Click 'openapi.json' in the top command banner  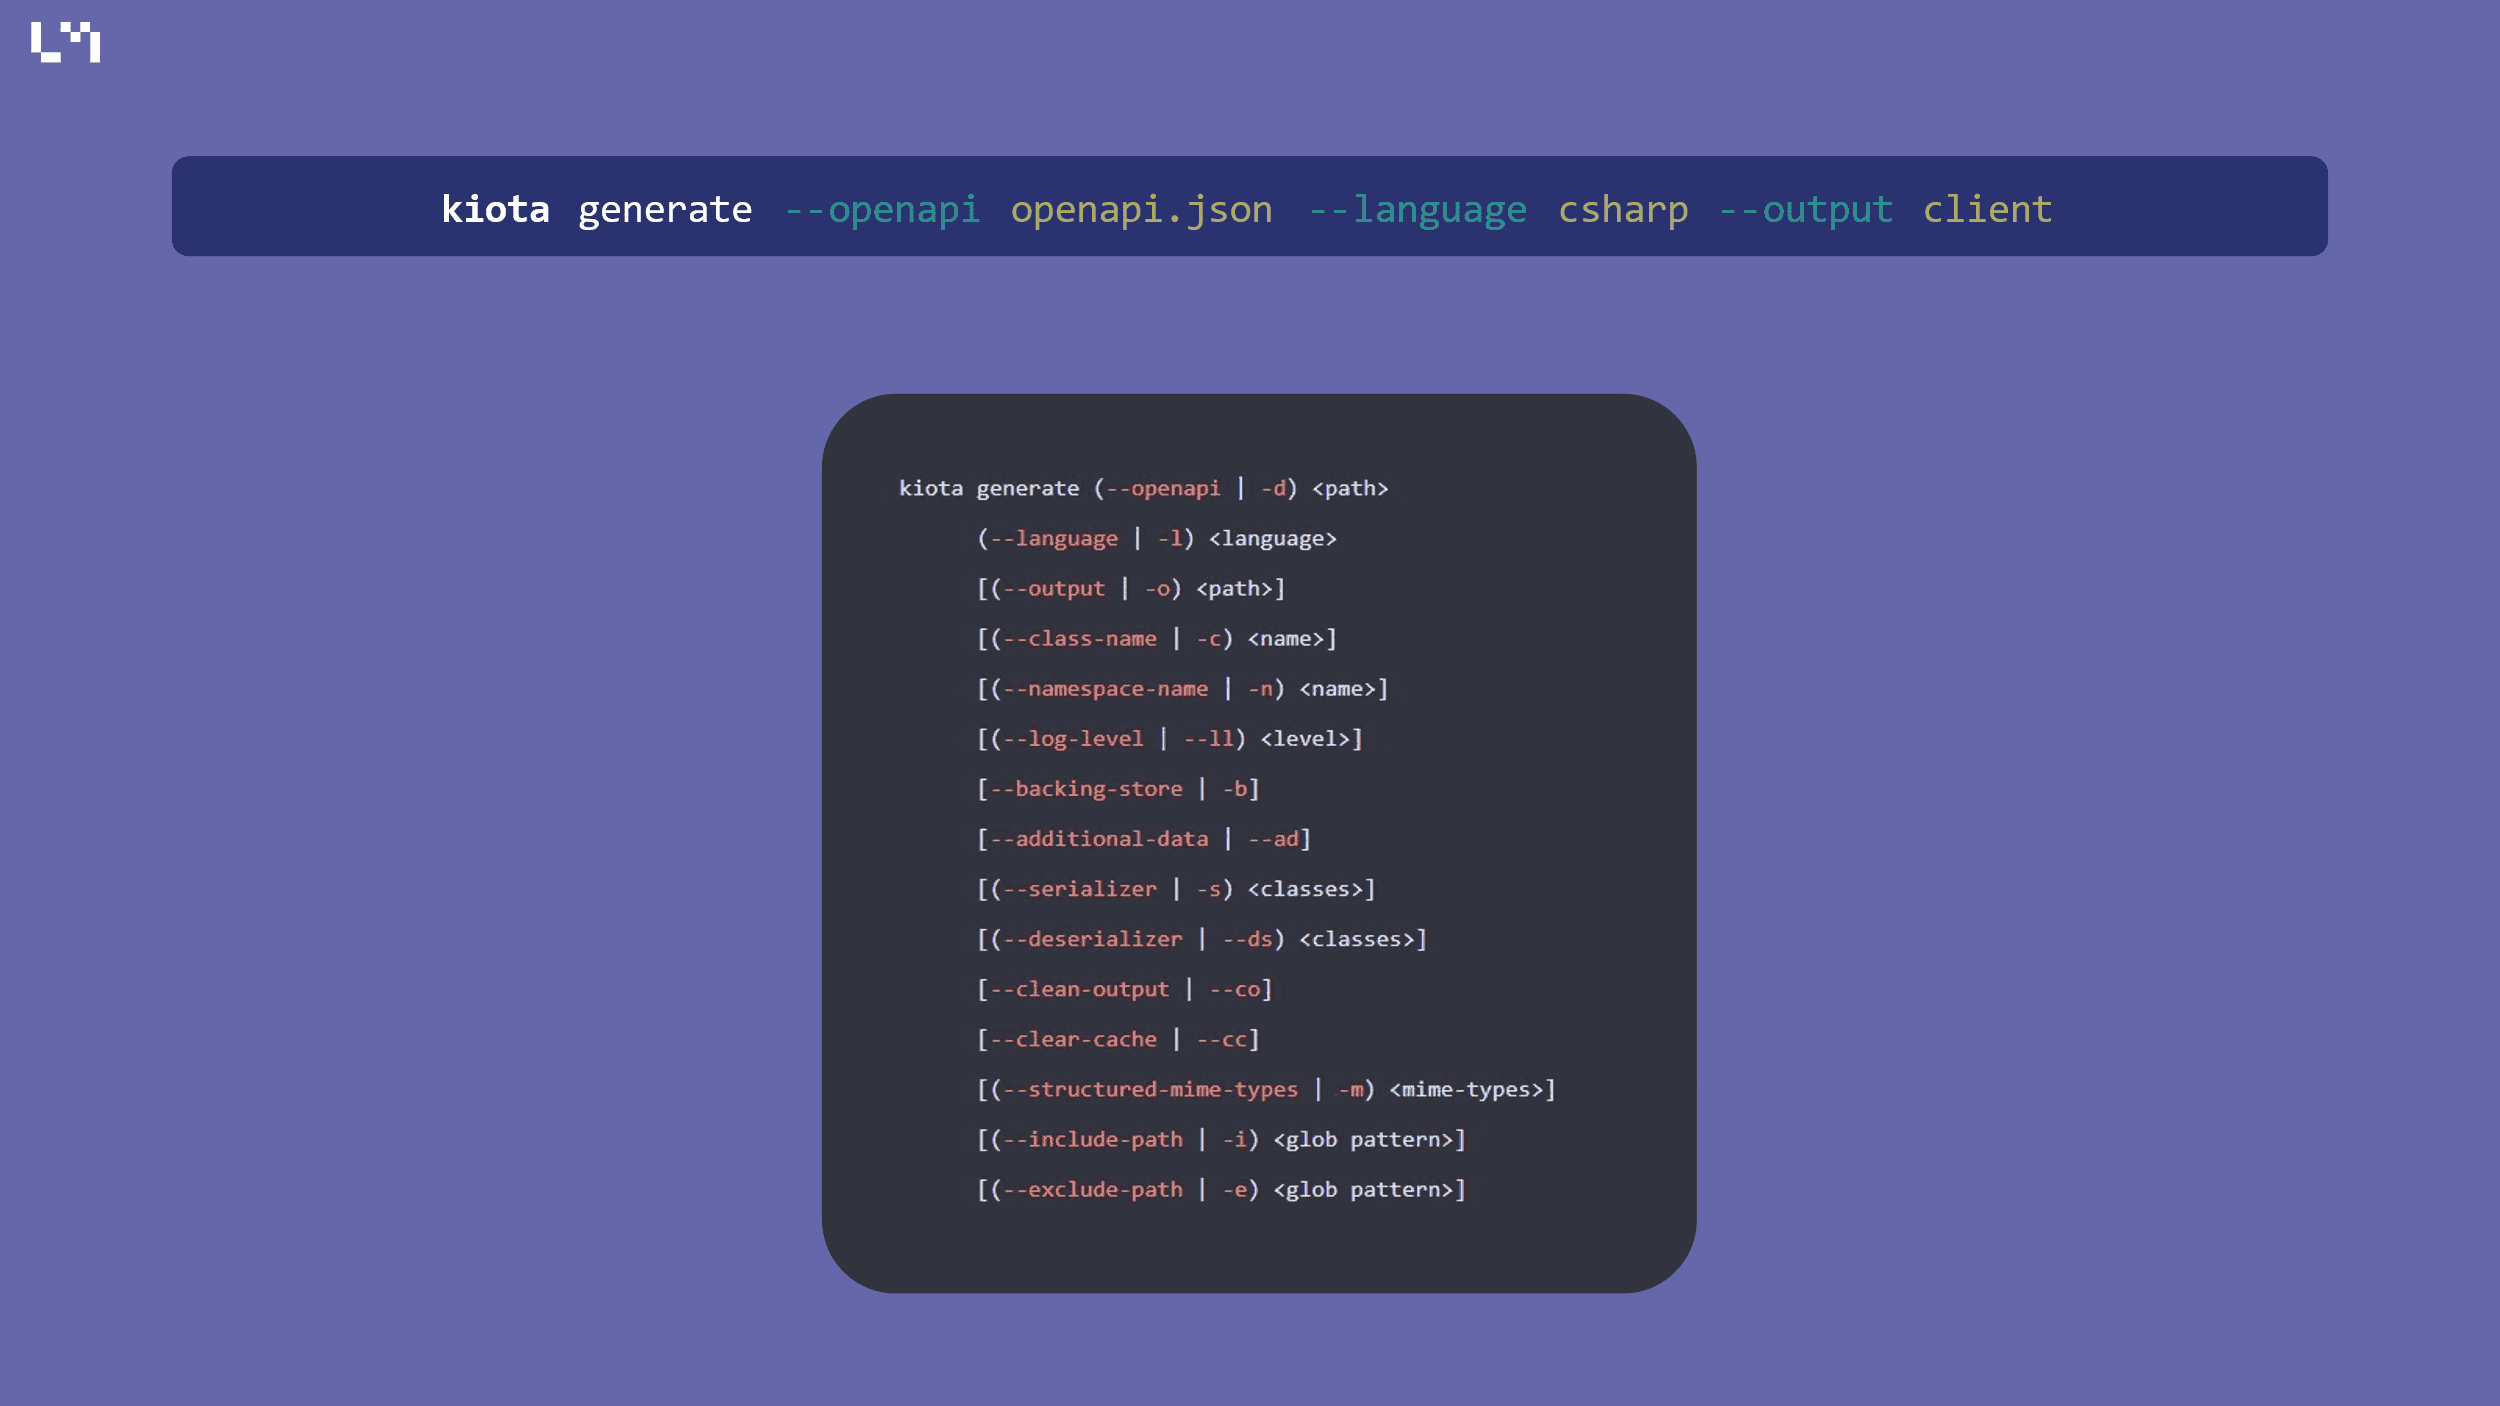tap(1141, 211)
